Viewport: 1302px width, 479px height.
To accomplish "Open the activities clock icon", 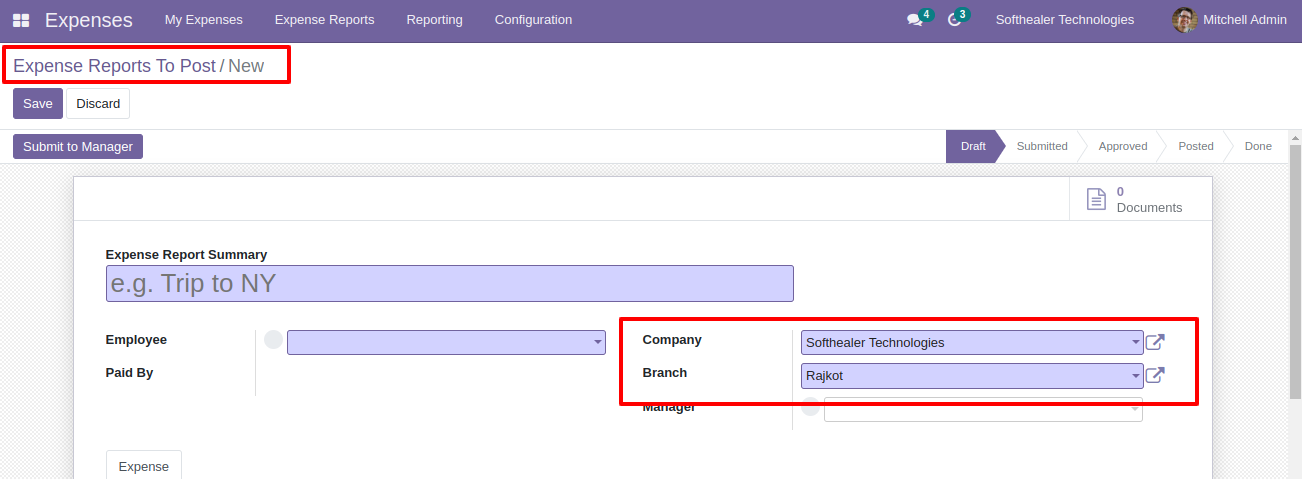I will [954, 20].
